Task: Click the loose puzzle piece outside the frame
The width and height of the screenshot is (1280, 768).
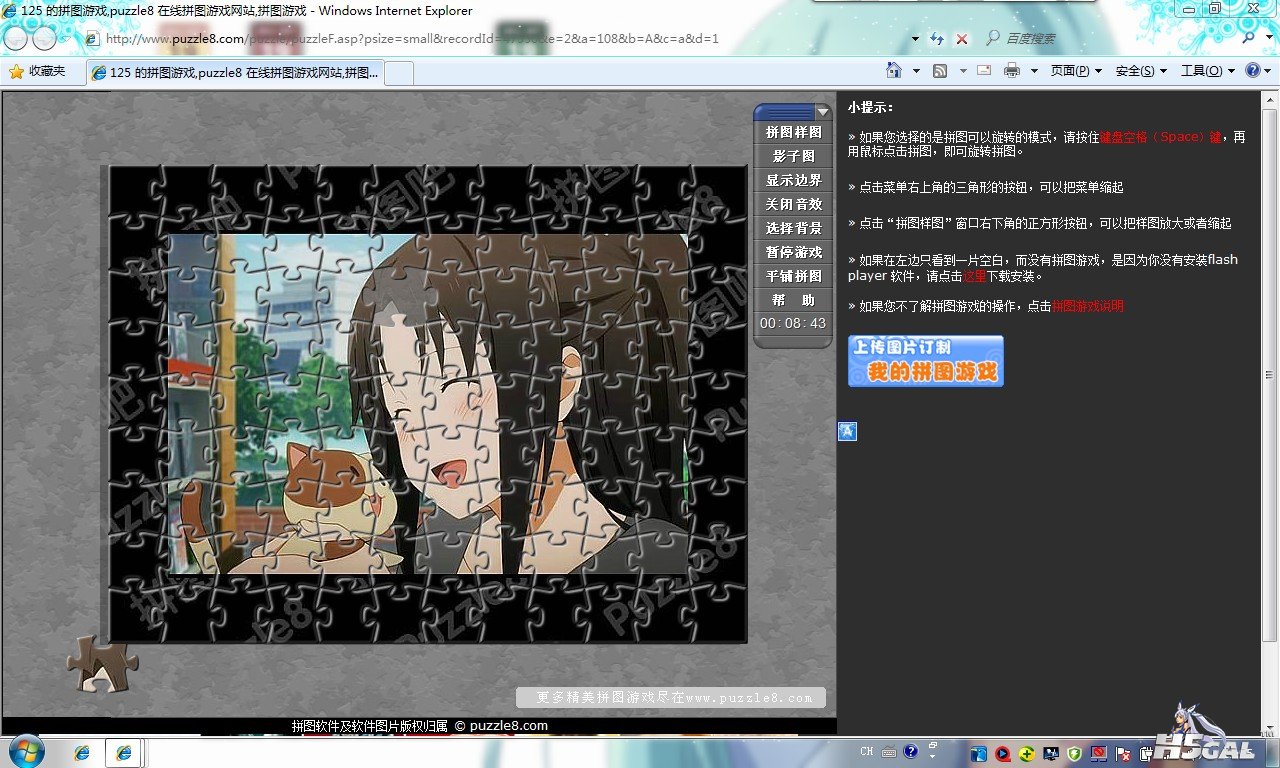Action: [102, 664]
